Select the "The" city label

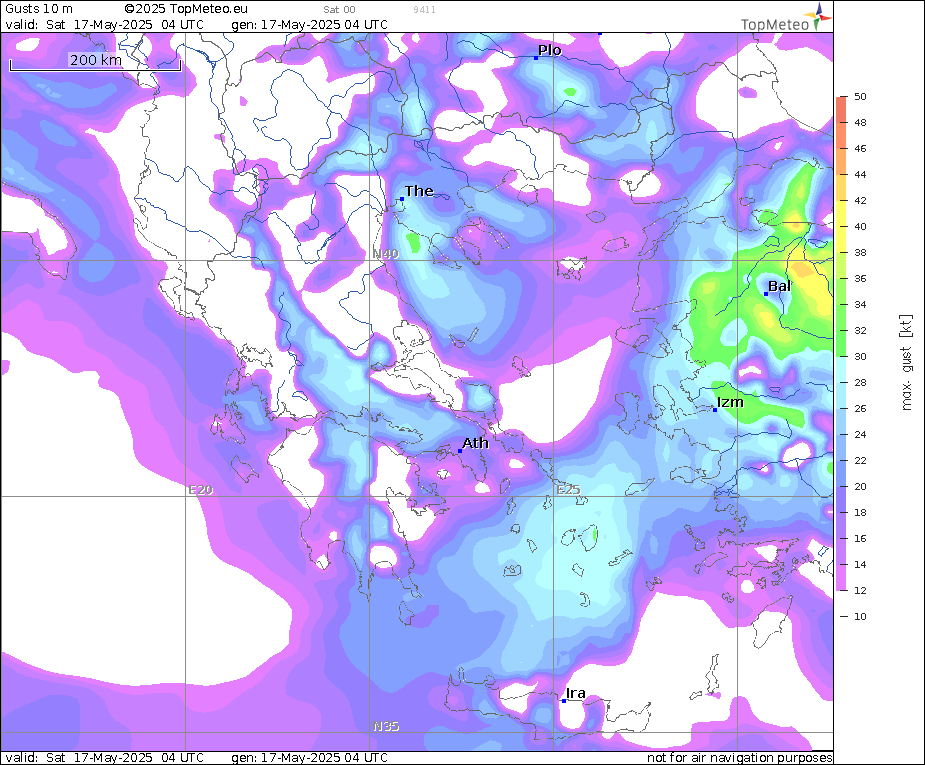point(419,191)
